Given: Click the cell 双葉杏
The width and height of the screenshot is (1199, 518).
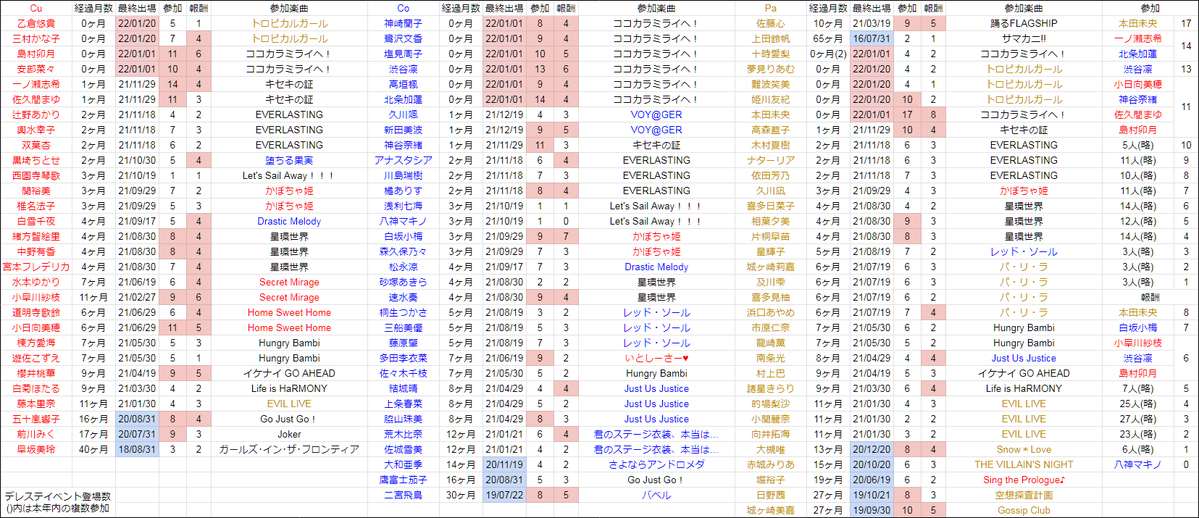Looking at the screenshot, I should pos(36,145).
